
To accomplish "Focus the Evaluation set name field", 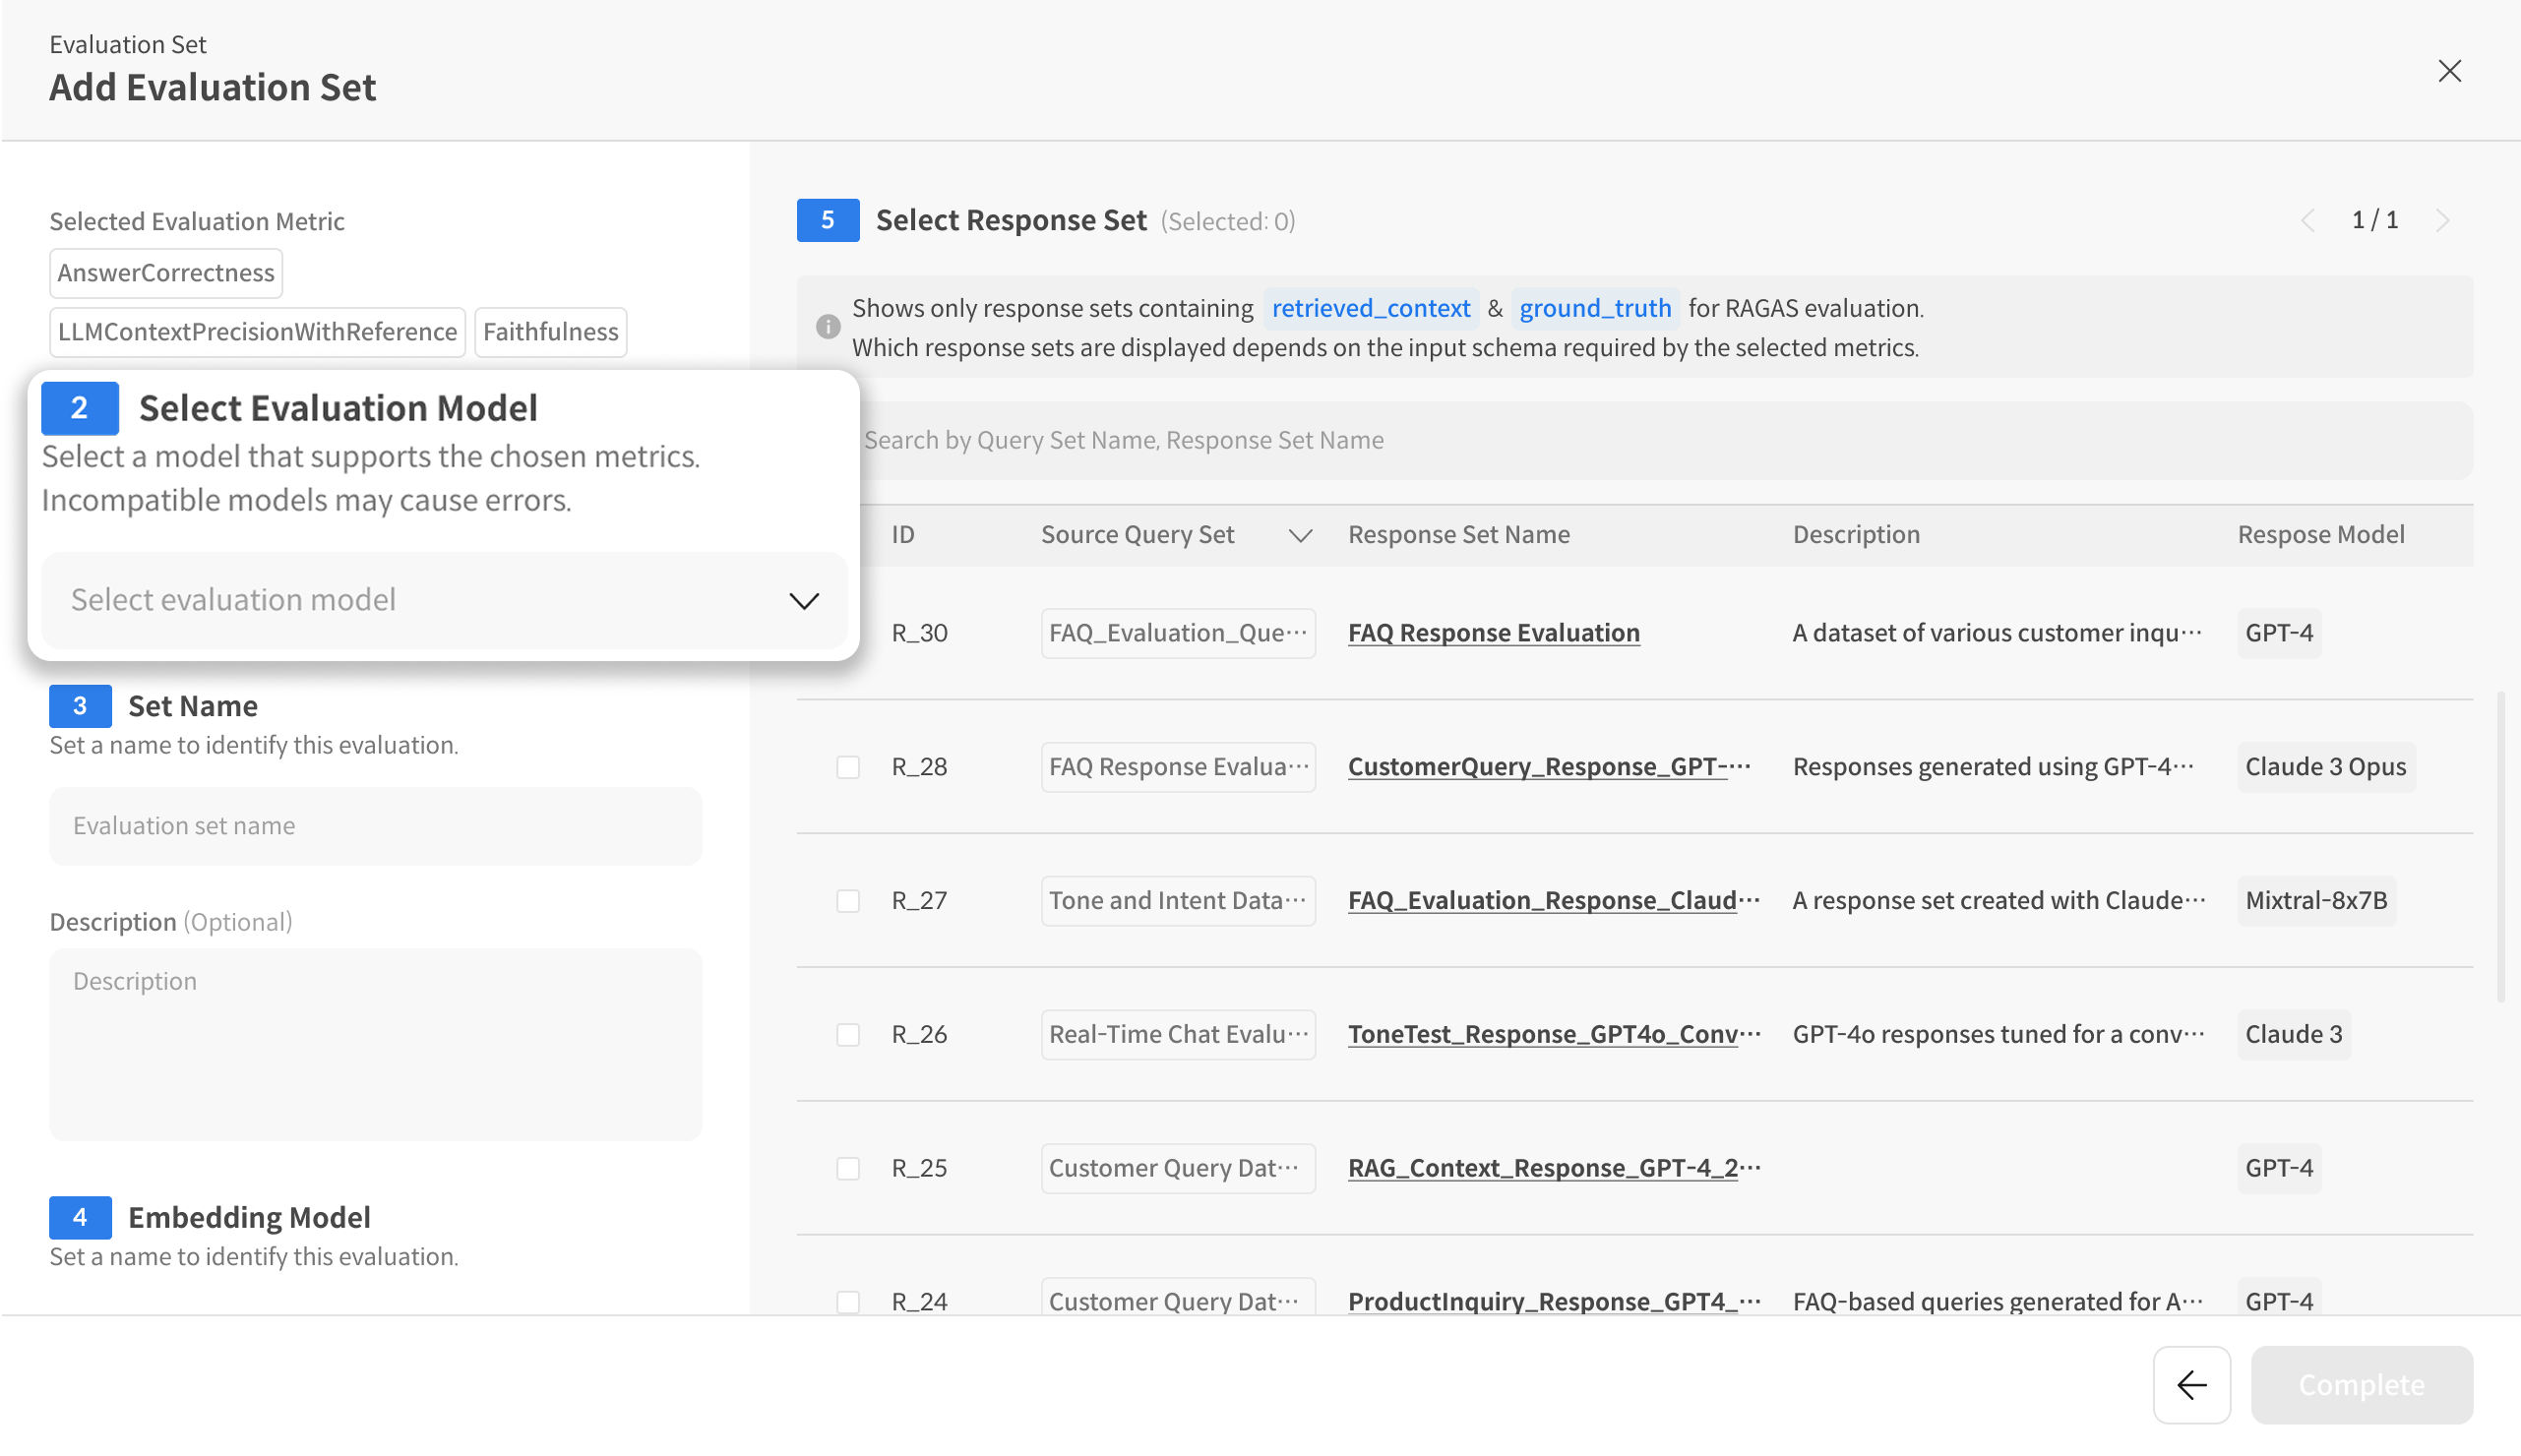I will click(x=376, y=826).
